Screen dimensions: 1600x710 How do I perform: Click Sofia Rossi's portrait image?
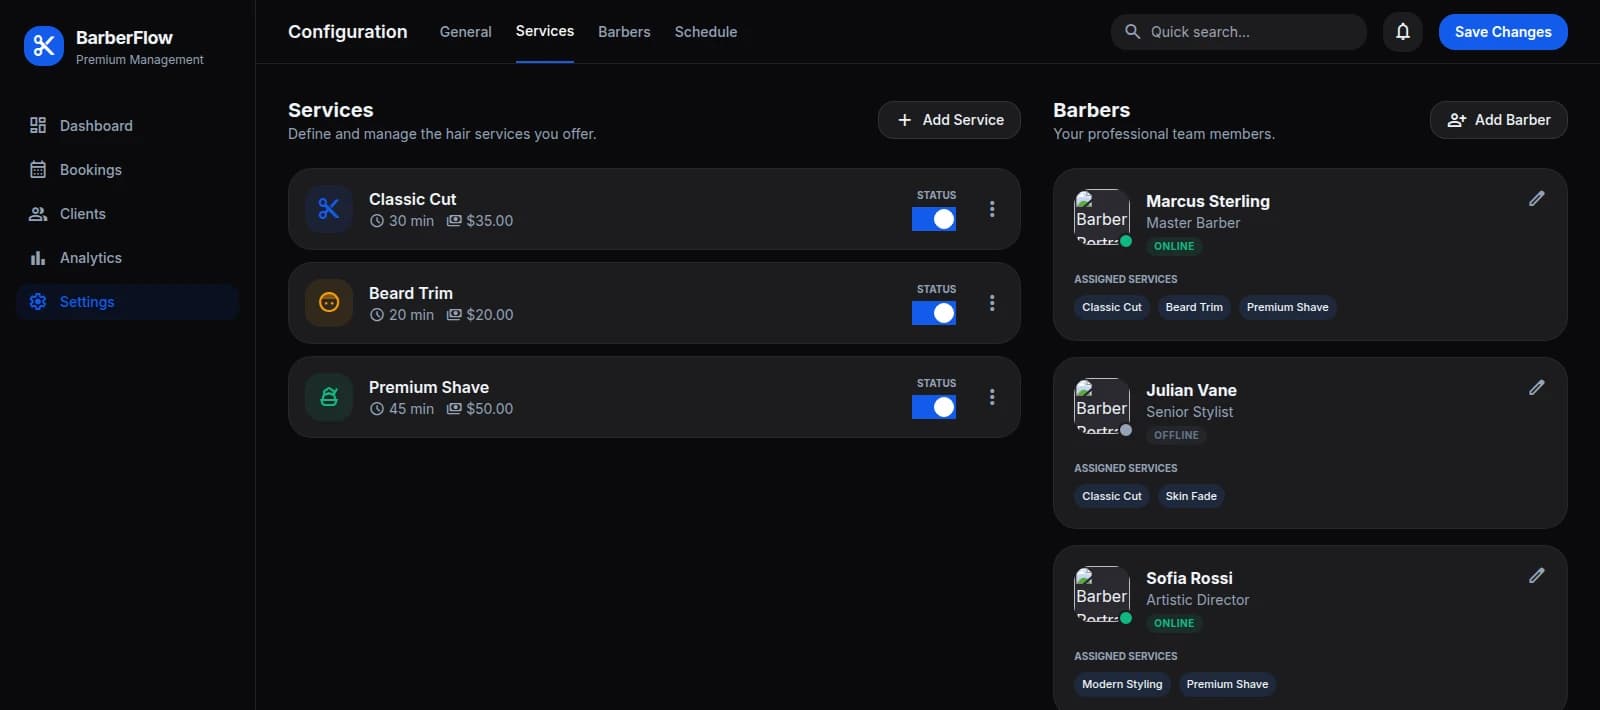(x=1102, y=594)
